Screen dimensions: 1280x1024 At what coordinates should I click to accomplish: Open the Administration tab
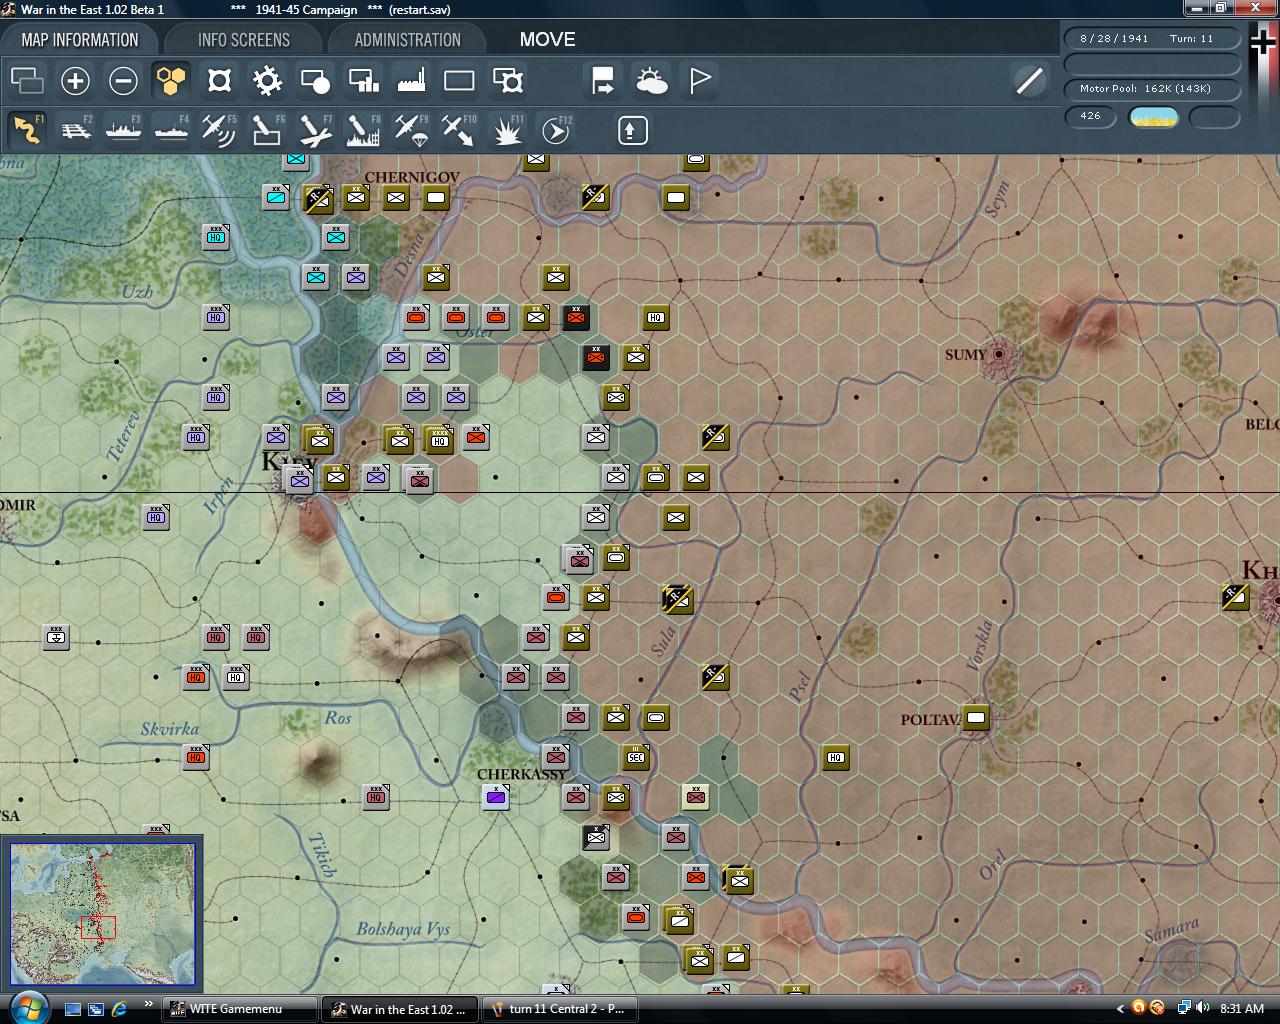(407, 40)
